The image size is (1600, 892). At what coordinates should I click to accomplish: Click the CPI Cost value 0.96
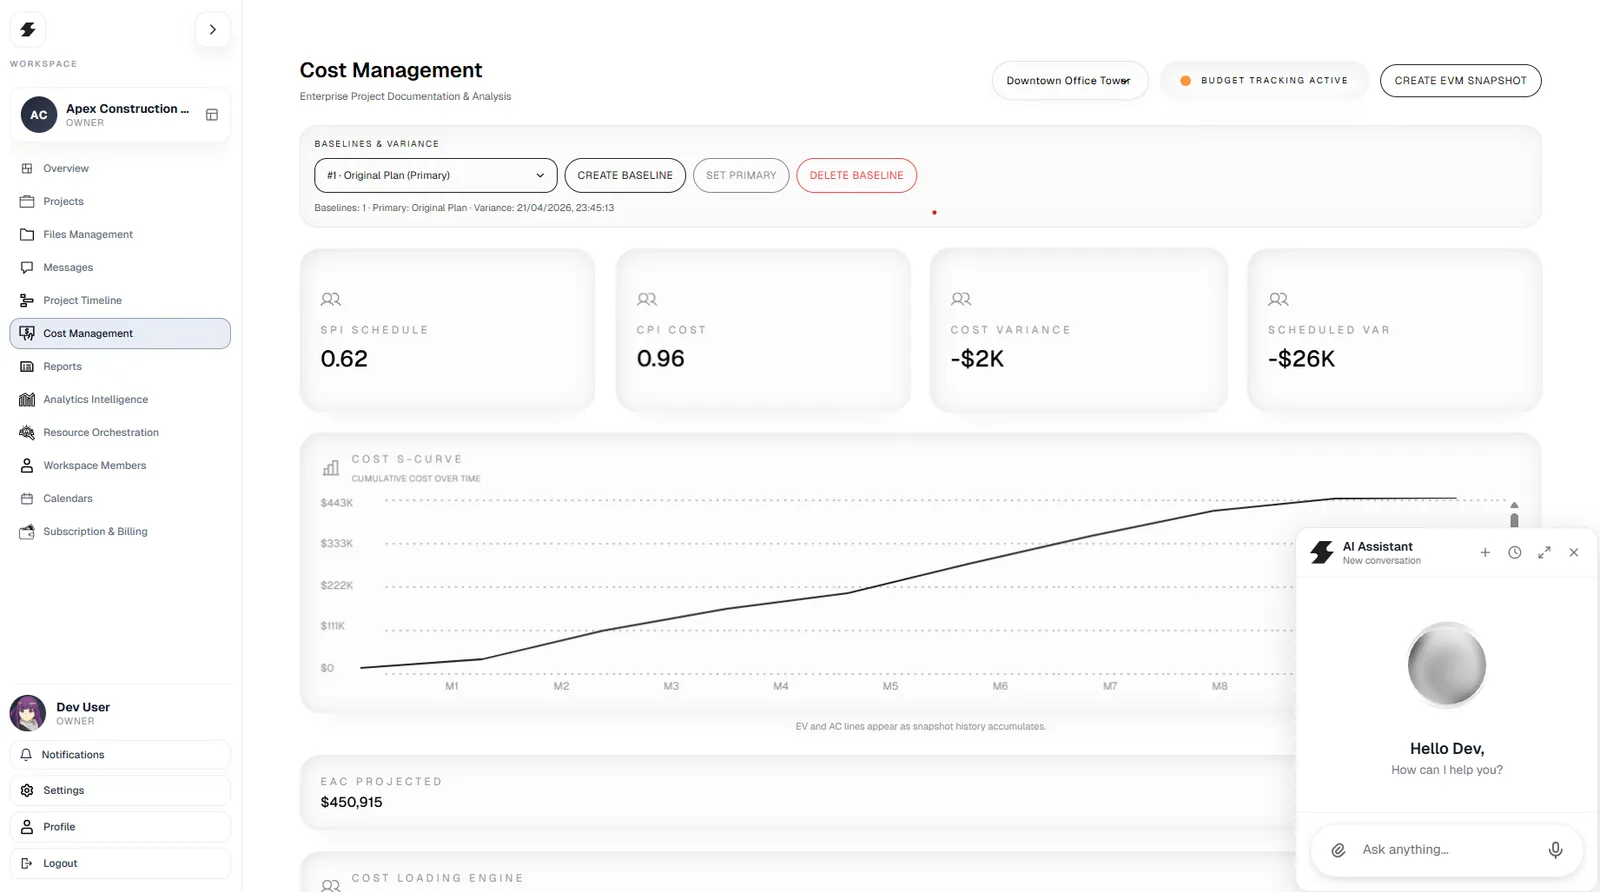(661, 359)
